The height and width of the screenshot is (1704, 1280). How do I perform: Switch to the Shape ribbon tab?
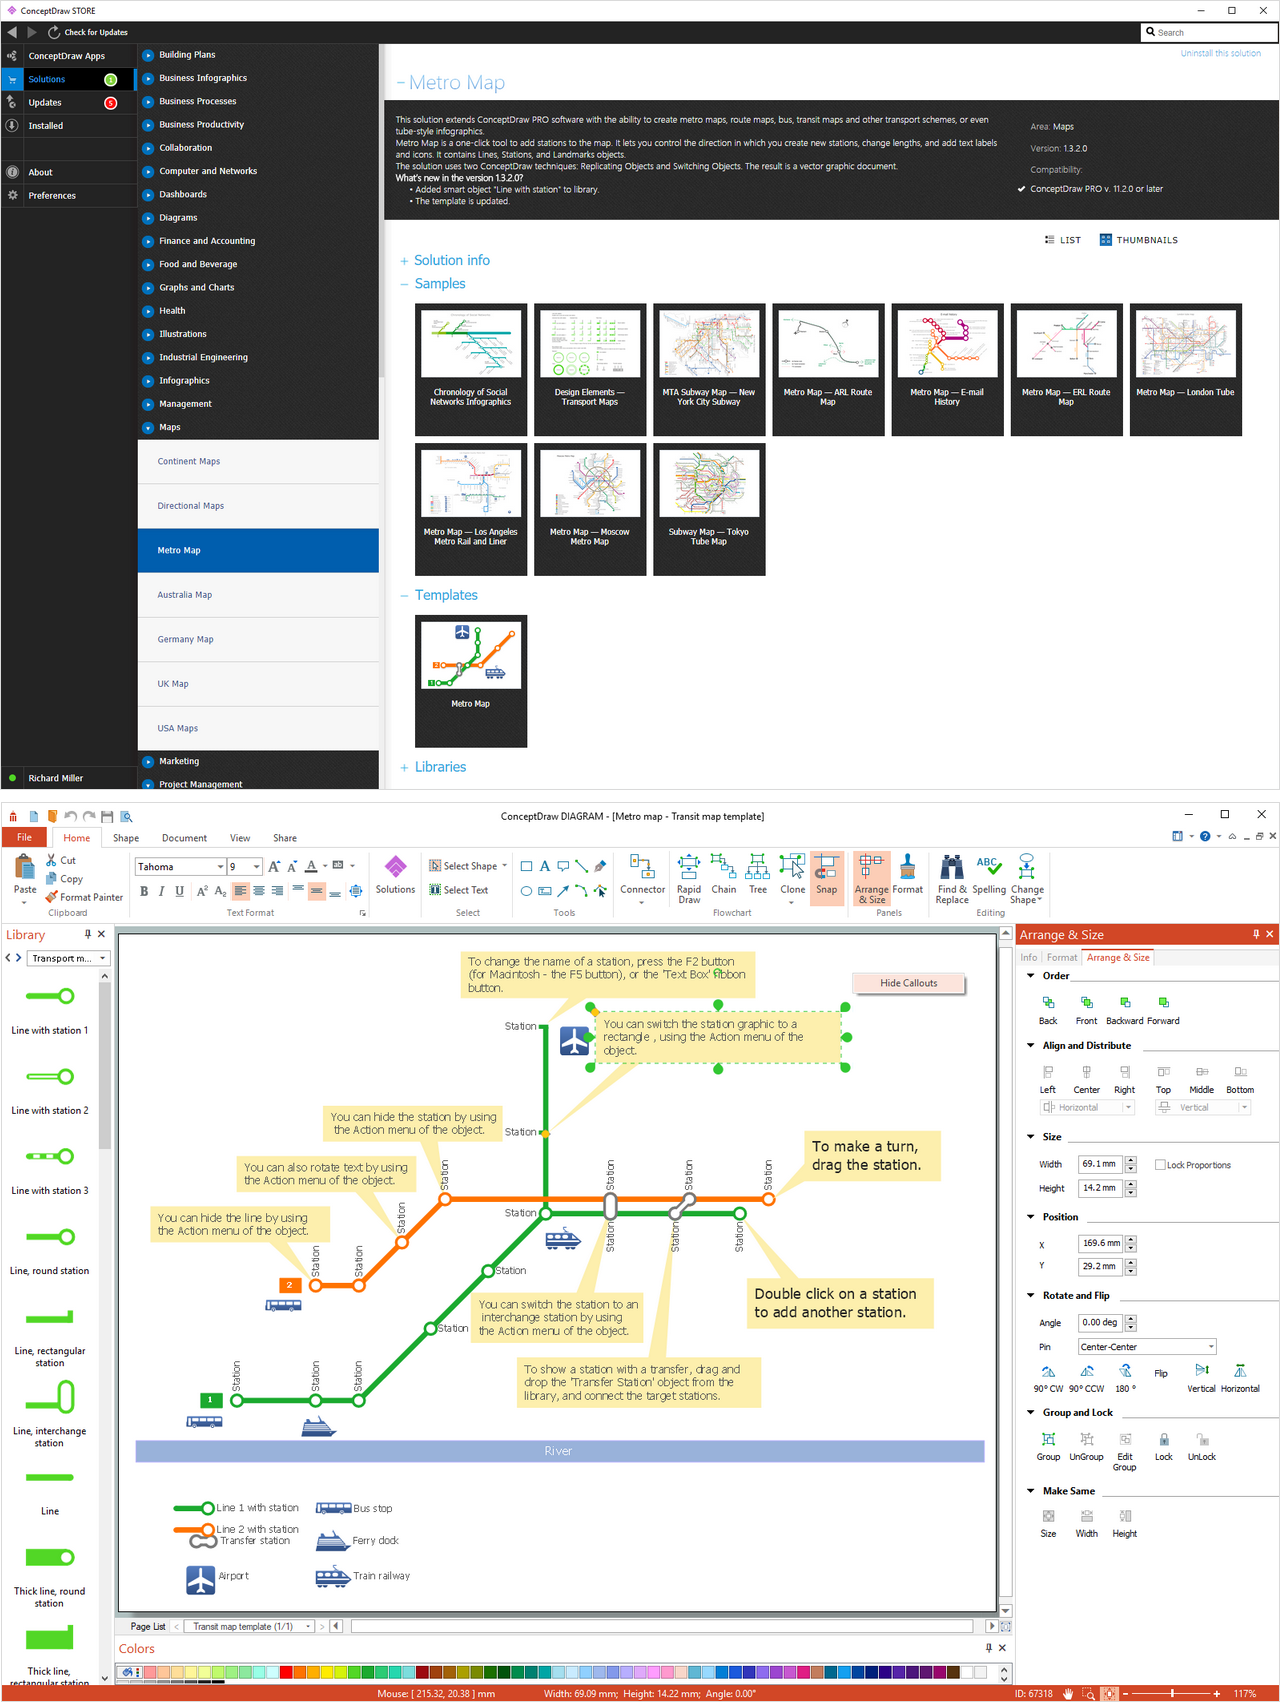pos(126,838)
